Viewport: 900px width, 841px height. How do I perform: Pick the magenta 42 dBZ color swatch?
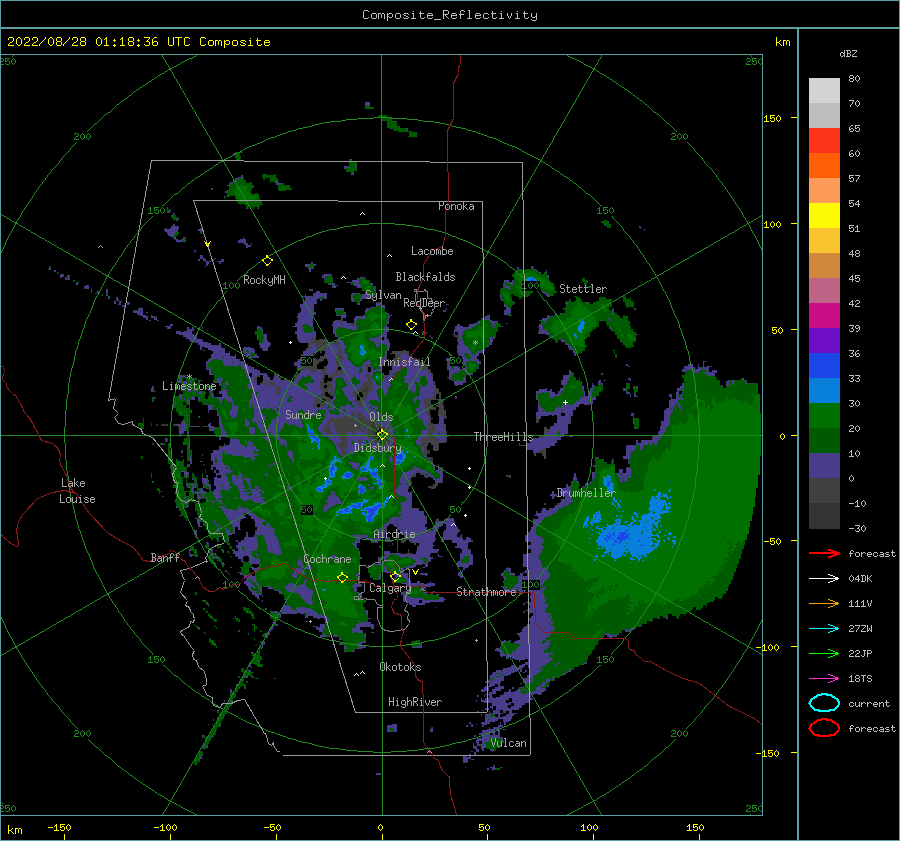[824, 315]
